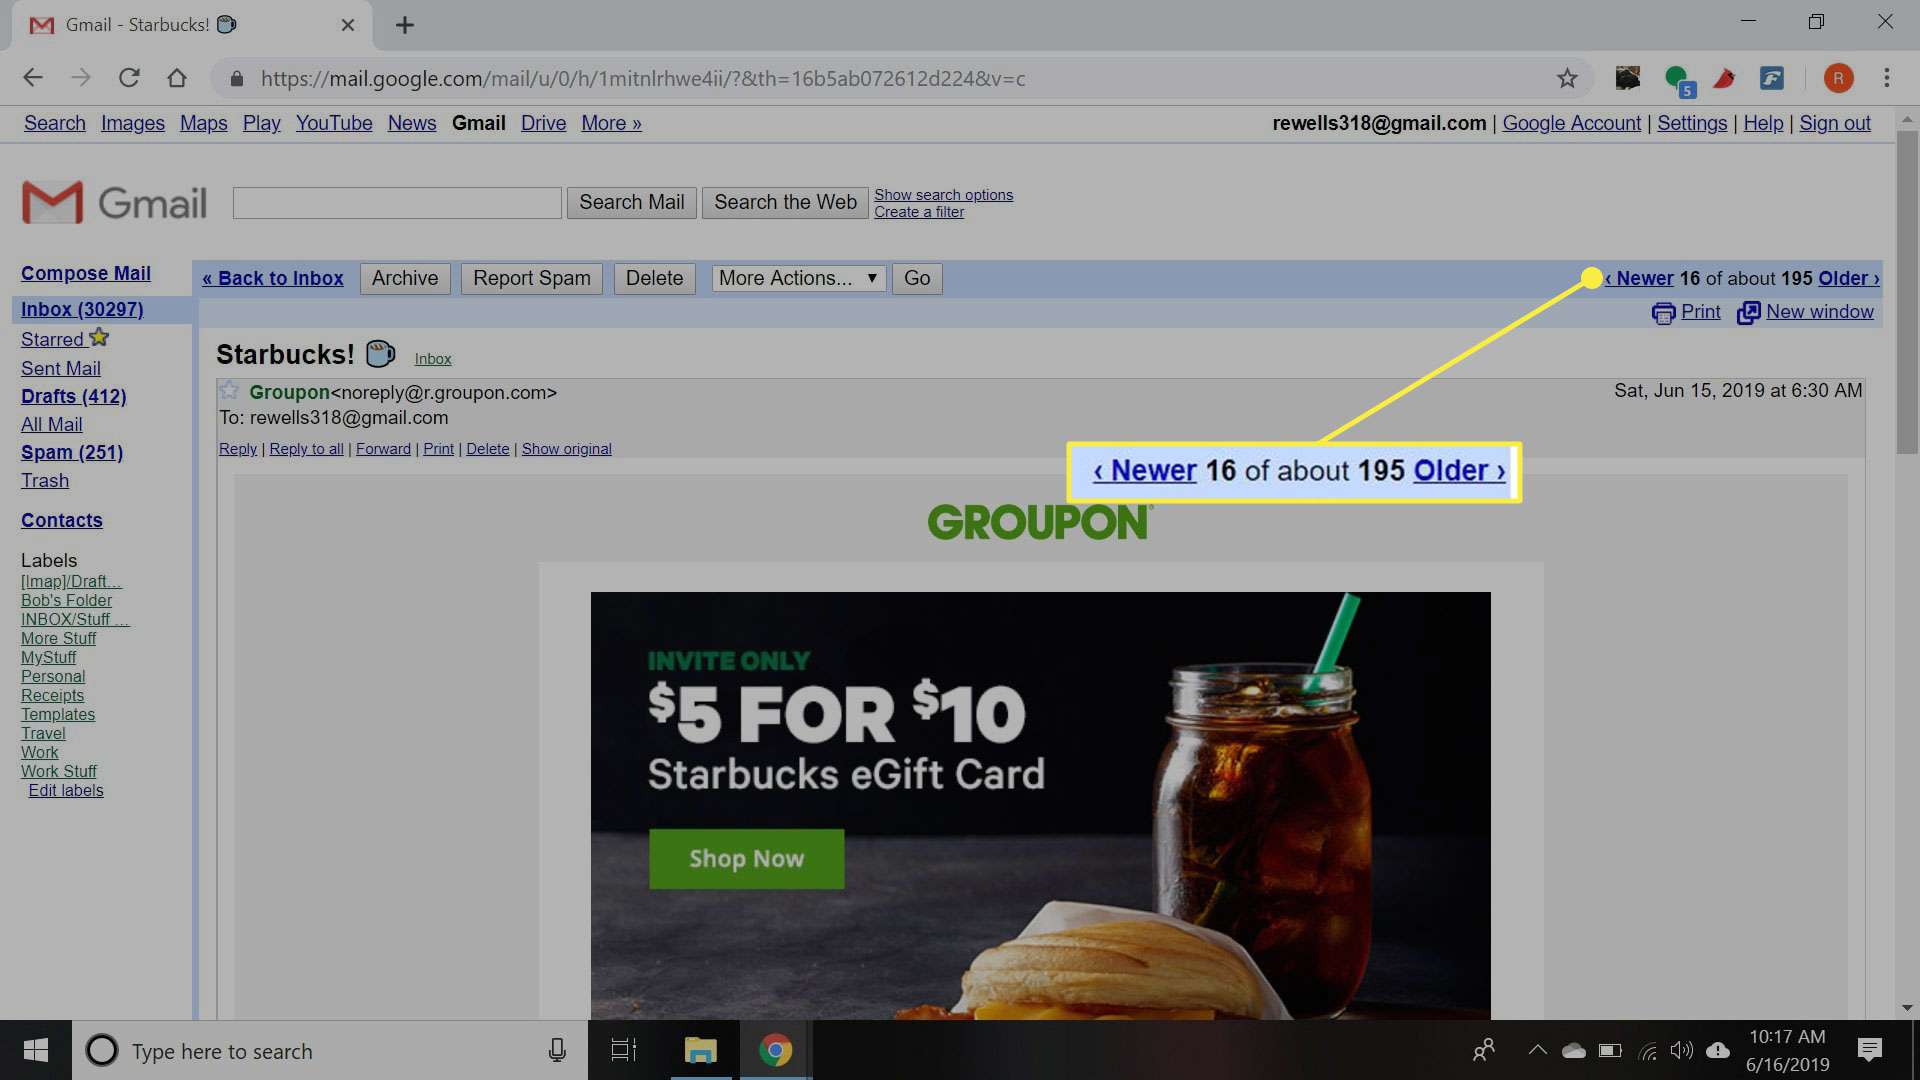Click the Gmail logo

[114, 202]
